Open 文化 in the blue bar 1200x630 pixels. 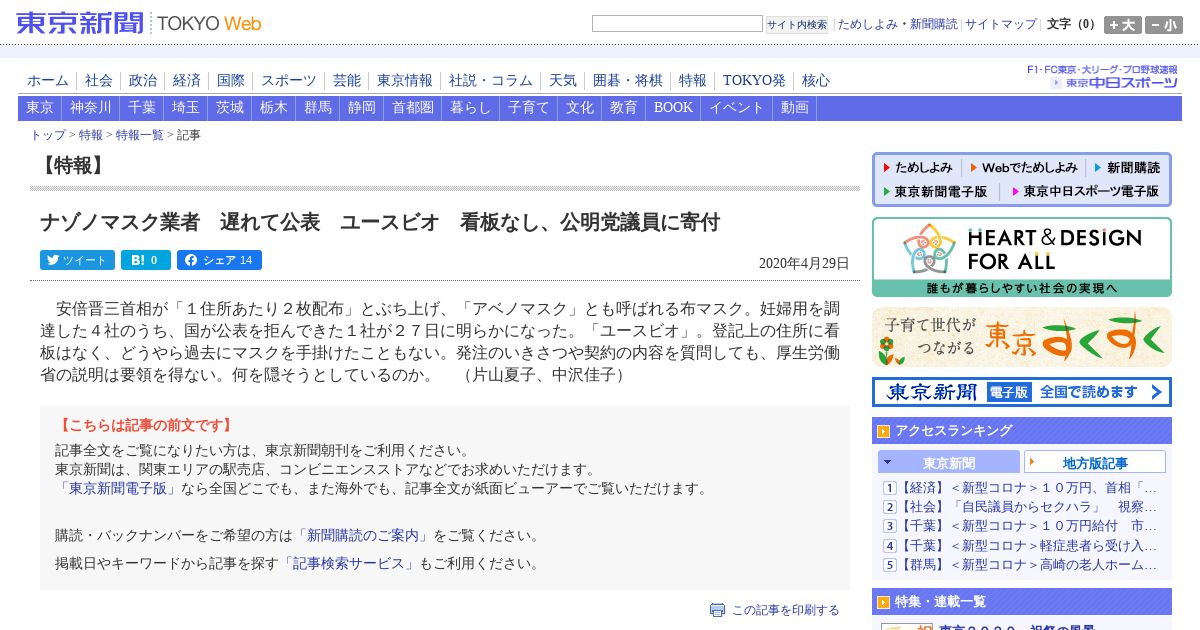(x=580, y=108)
